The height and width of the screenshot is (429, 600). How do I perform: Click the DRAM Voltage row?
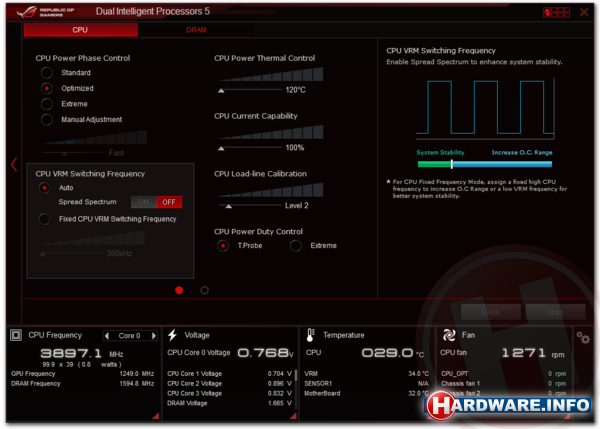[229, 403]
